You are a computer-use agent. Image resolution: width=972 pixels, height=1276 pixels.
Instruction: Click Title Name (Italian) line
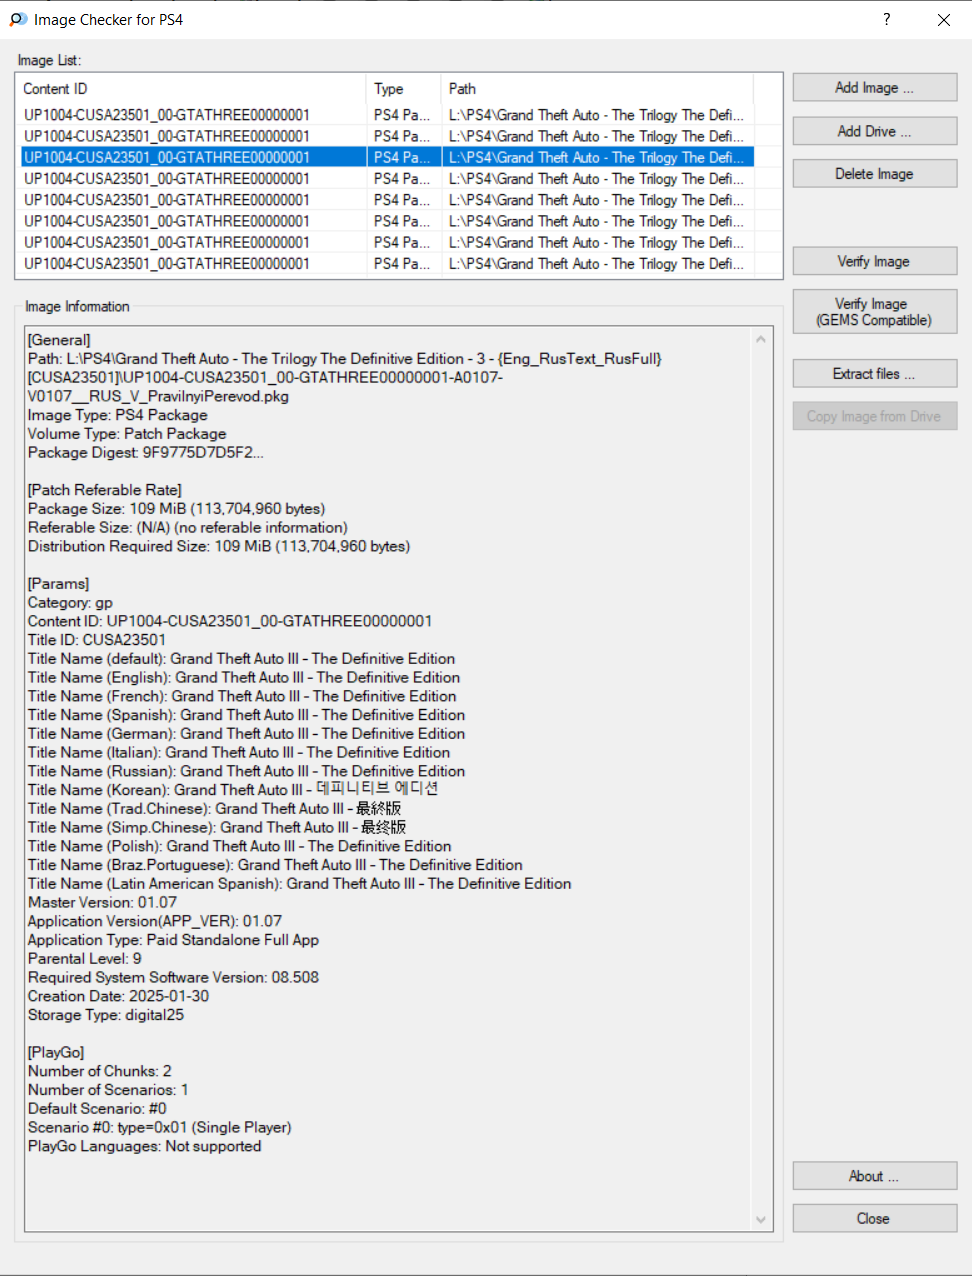point(239,753)
